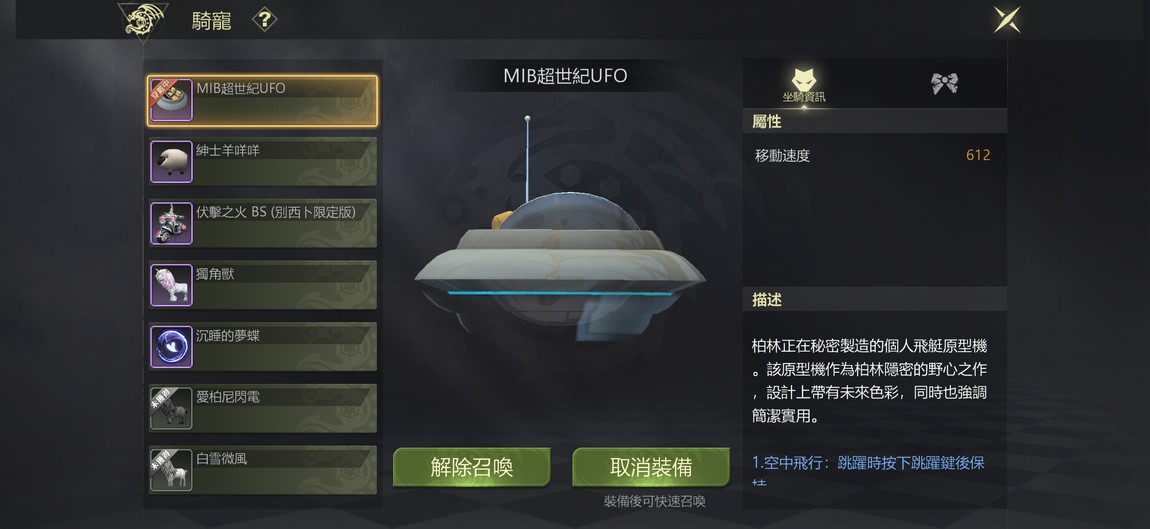Select the 獨角獸 unicorn icon
This screenshot has height=529, width=1150.
click(172, 285)
